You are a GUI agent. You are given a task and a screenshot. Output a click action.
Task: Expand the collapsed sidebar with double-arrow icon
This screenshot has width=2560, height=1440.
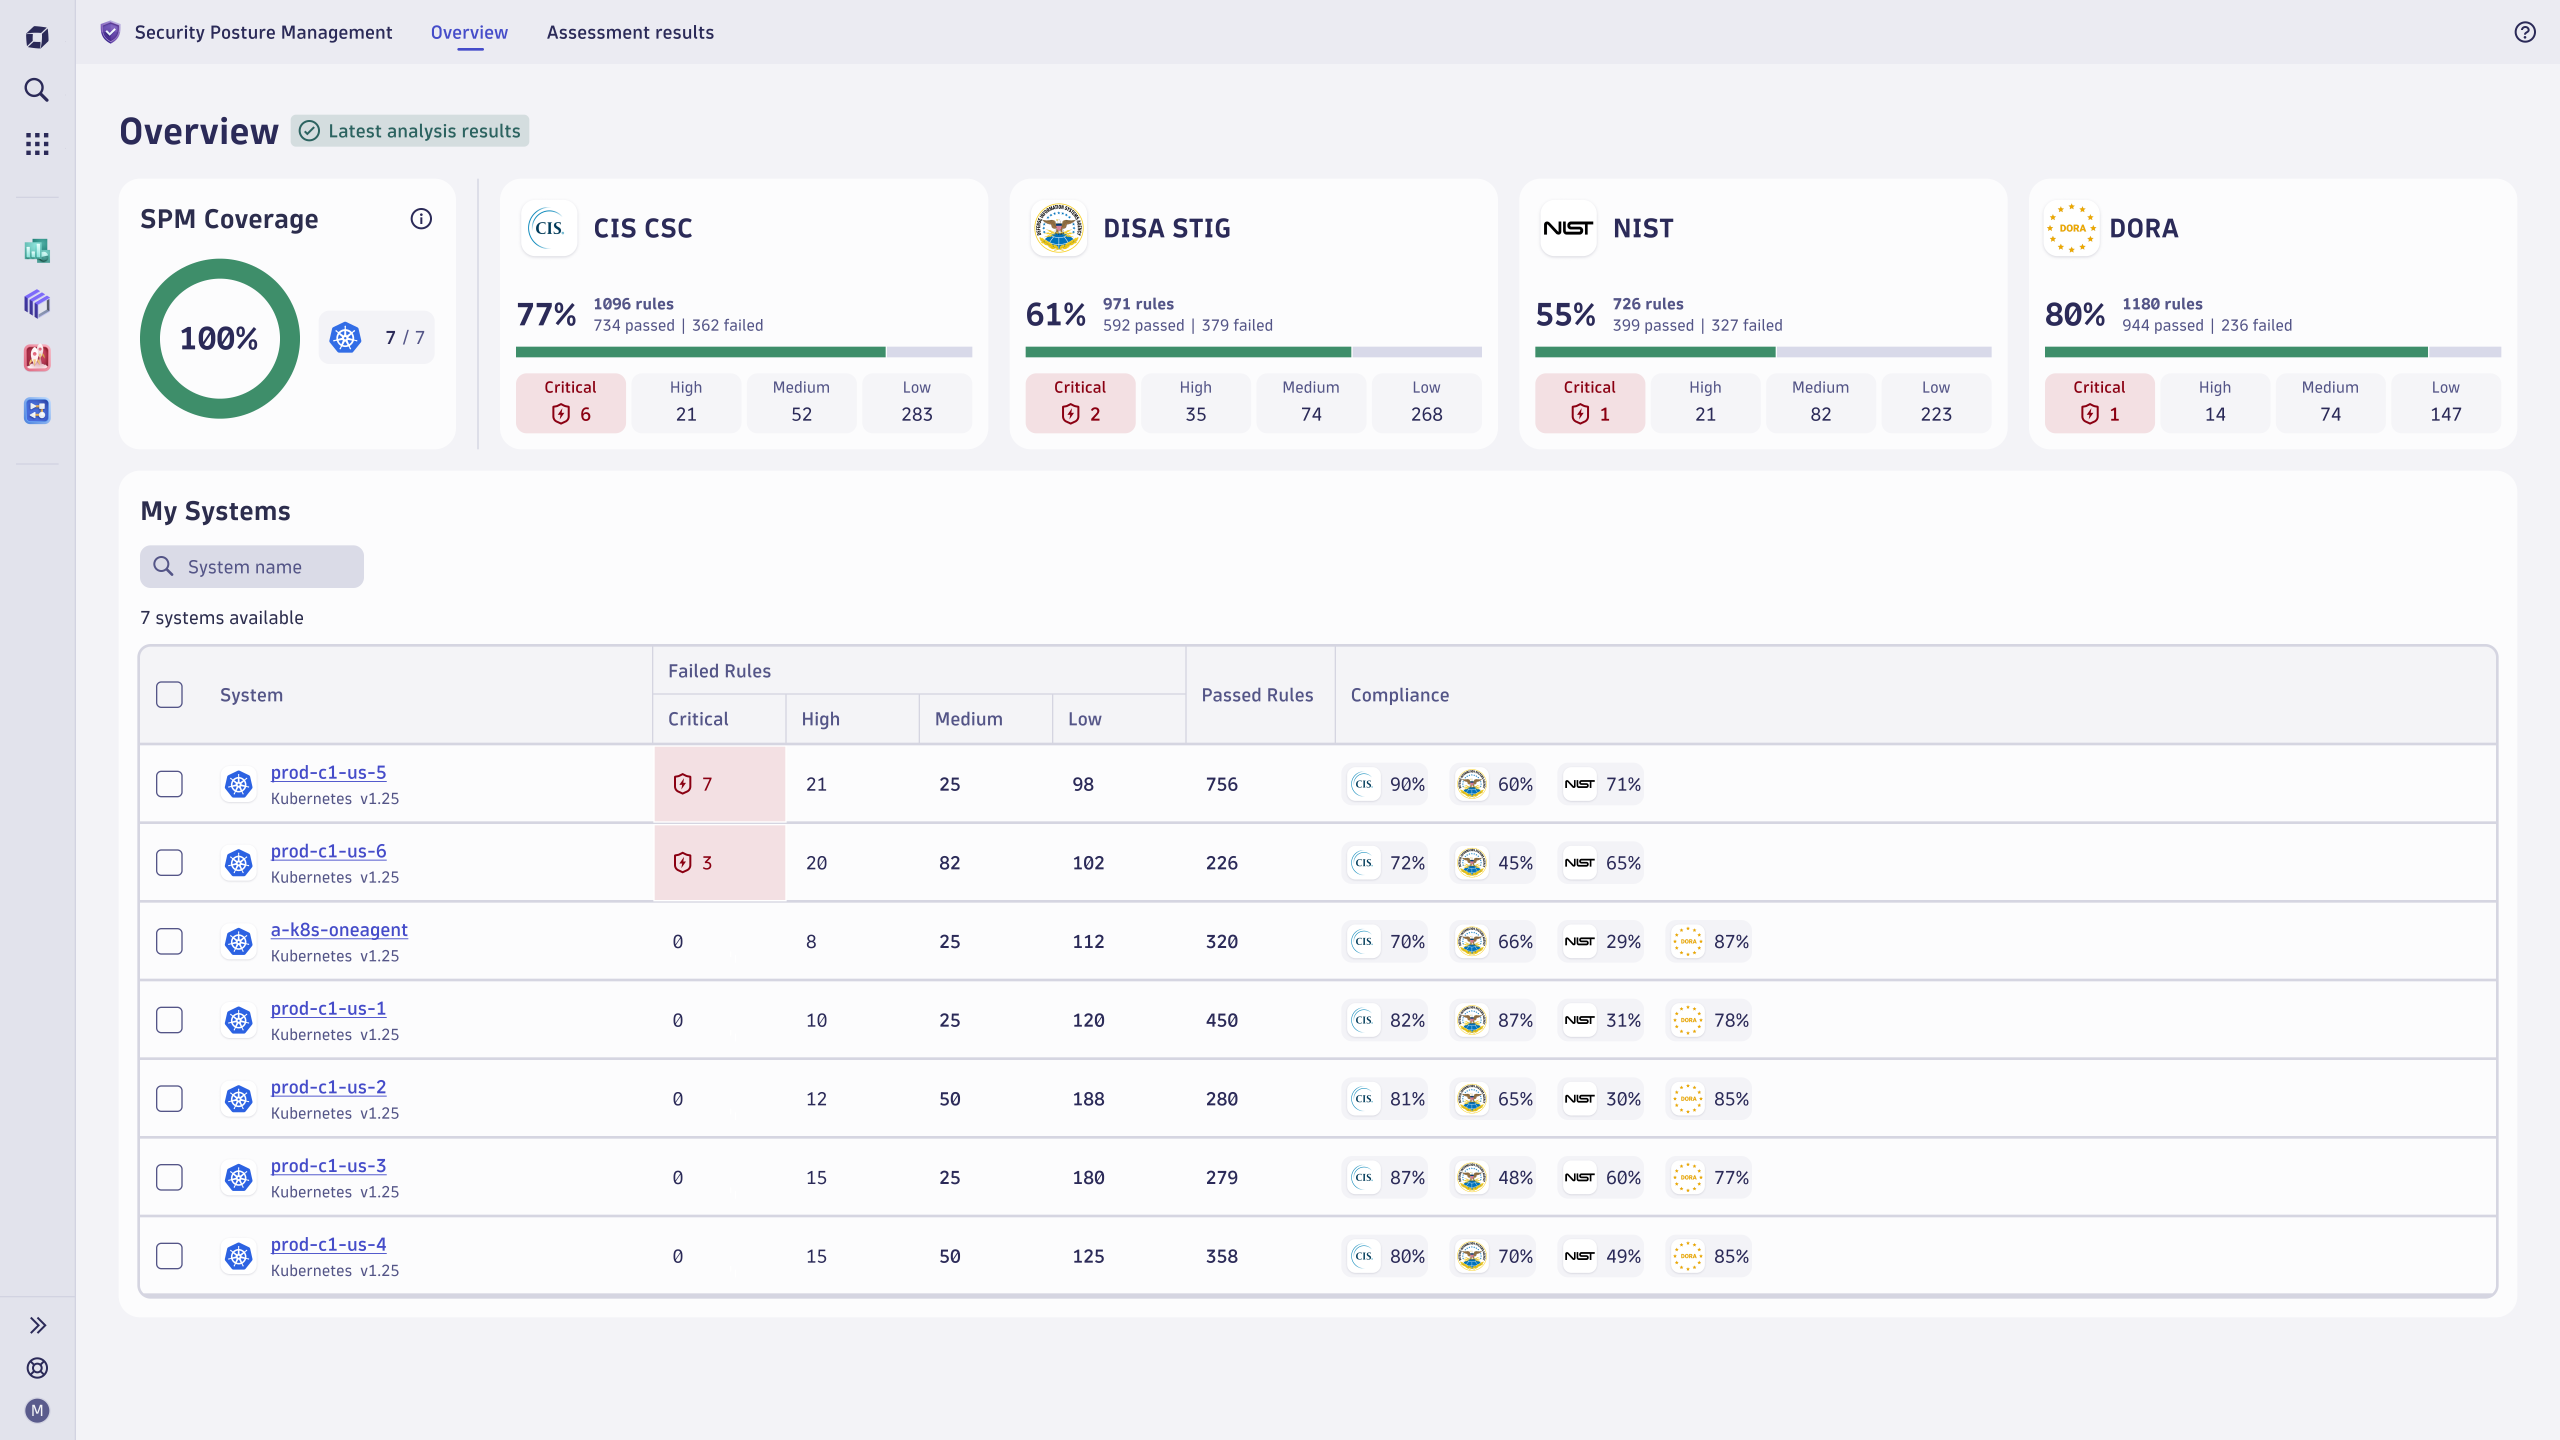(x=38, y=1324)
